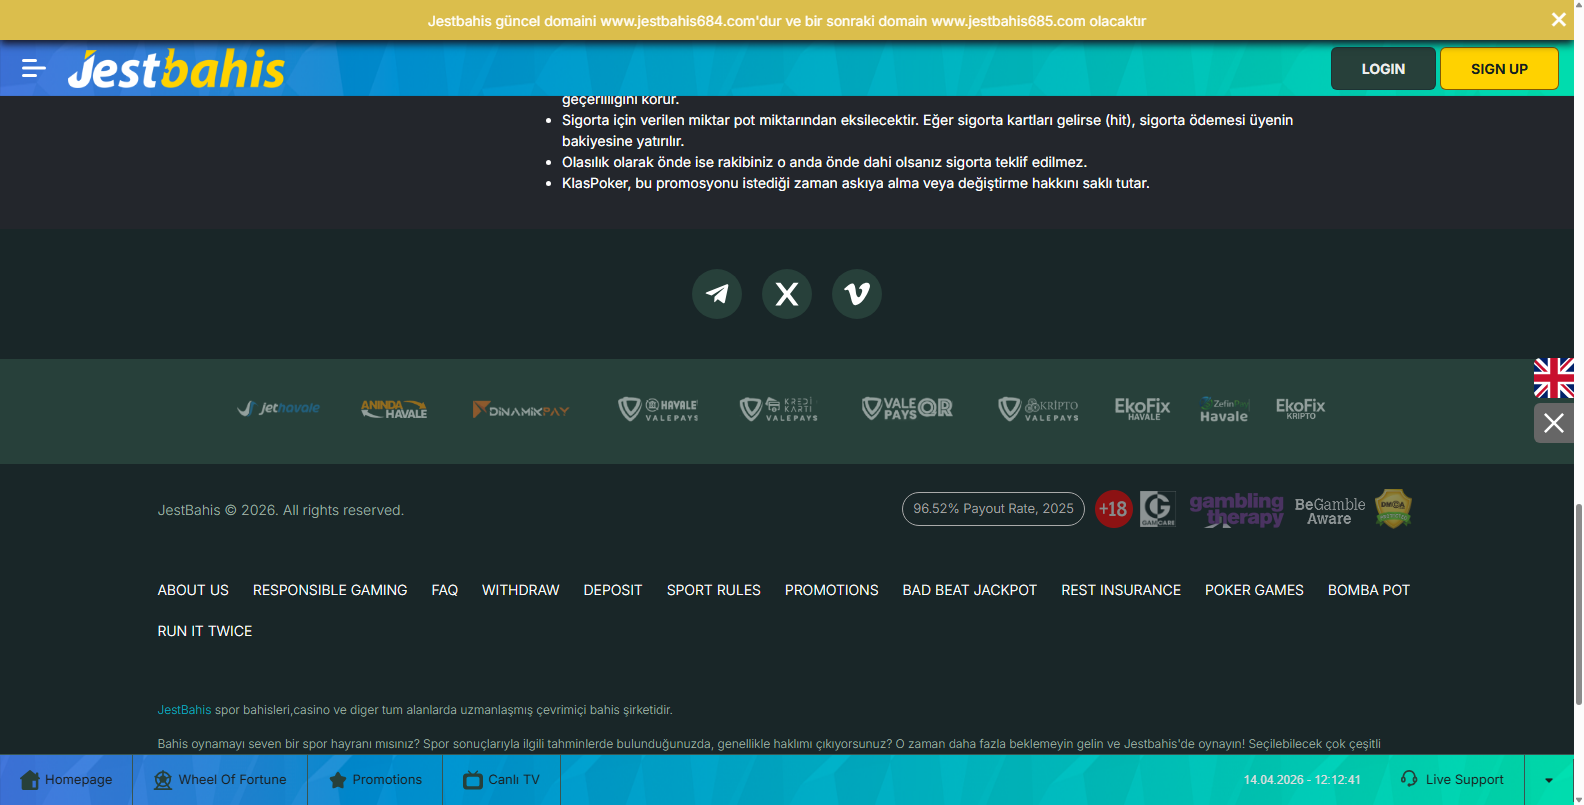Screen dimensions: 1584x805
Task: Click the SIGN UP button
Action: click(x=1499, y=69)
